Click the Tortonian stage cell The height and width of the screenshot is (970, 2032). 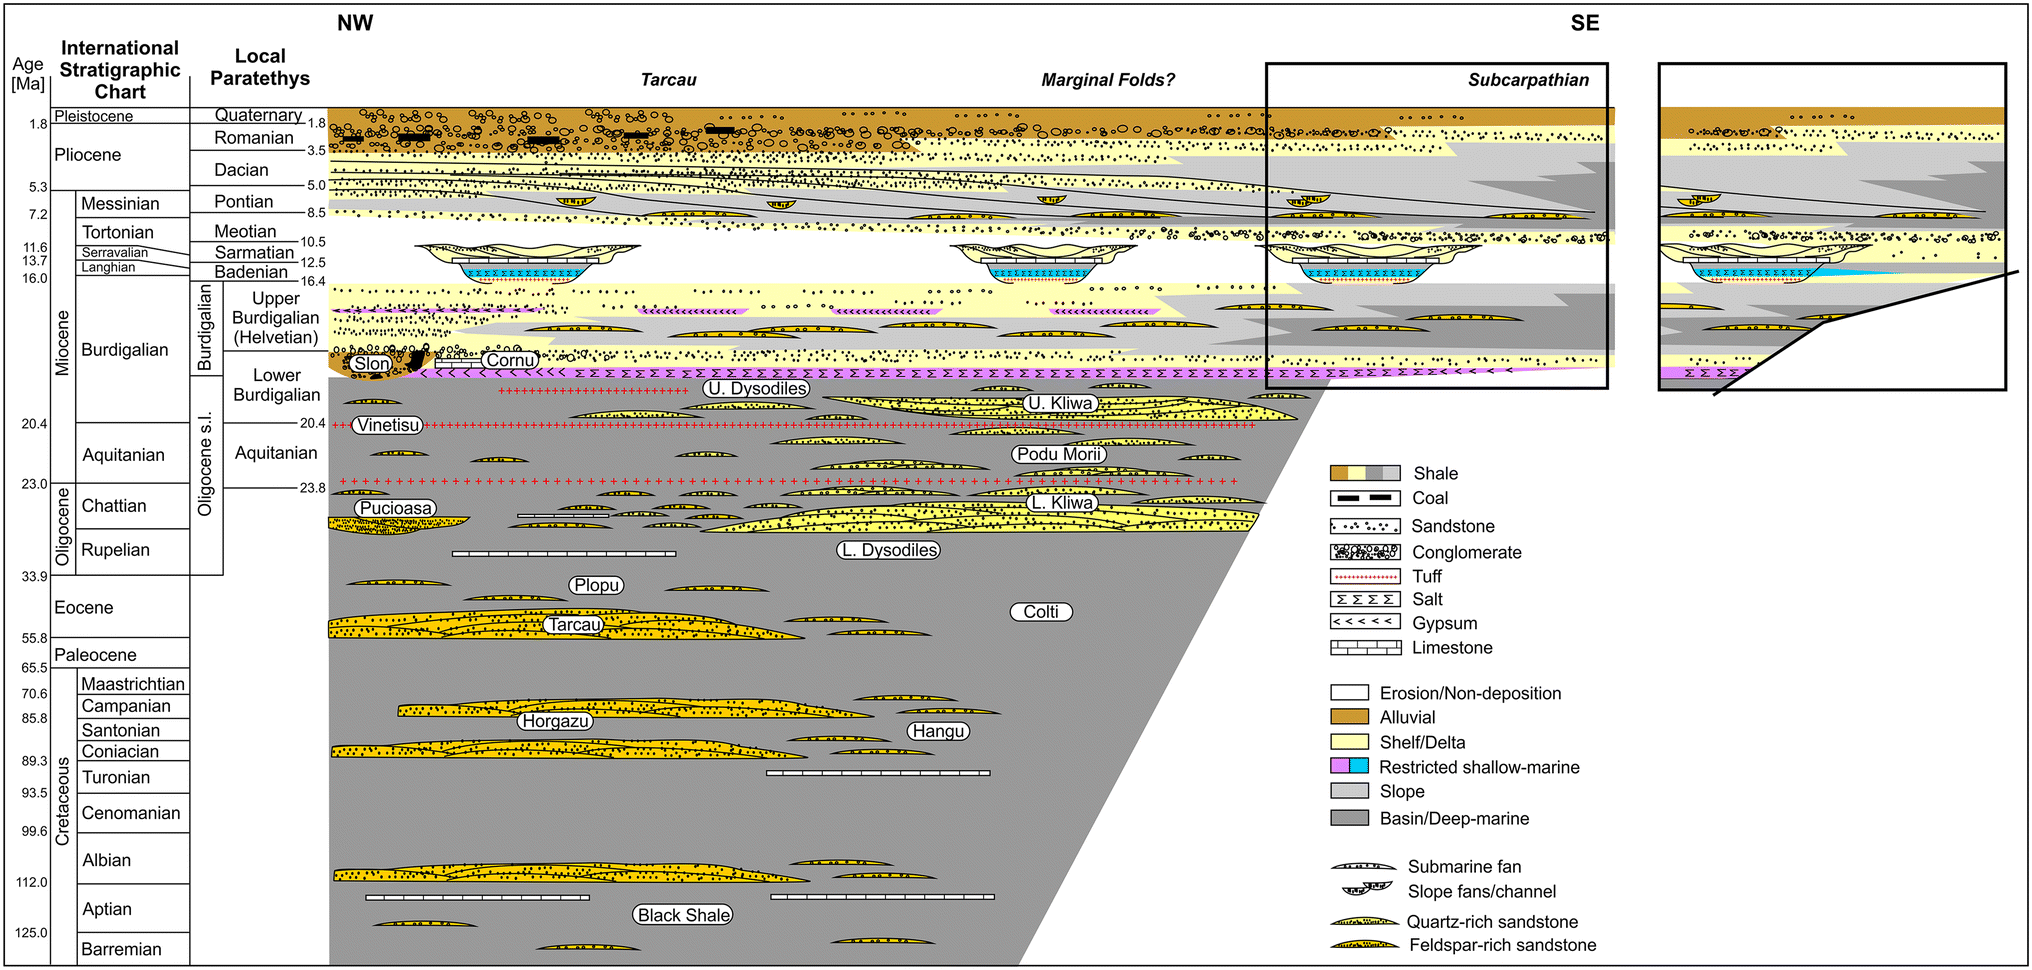click(x=133, y=232)
